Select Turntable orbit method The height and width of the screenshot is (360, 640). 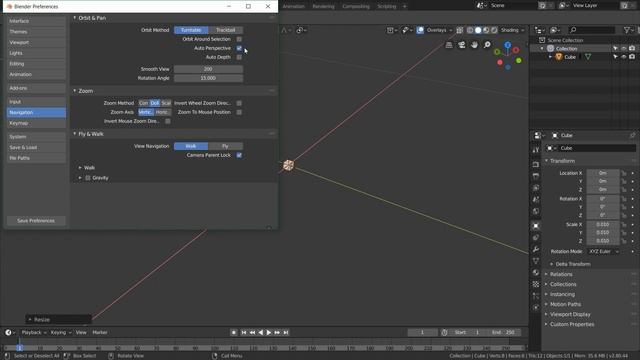pos(191,30)
